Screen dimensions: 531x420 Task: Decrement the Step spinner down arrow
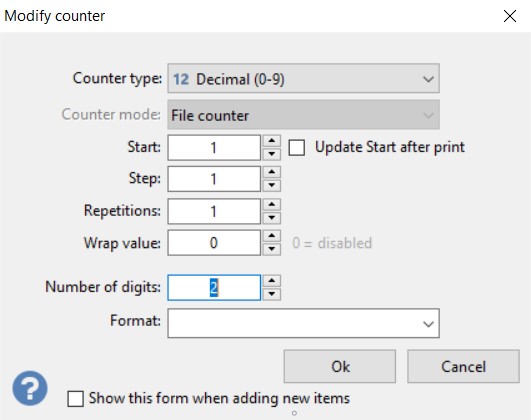point(272,185)
